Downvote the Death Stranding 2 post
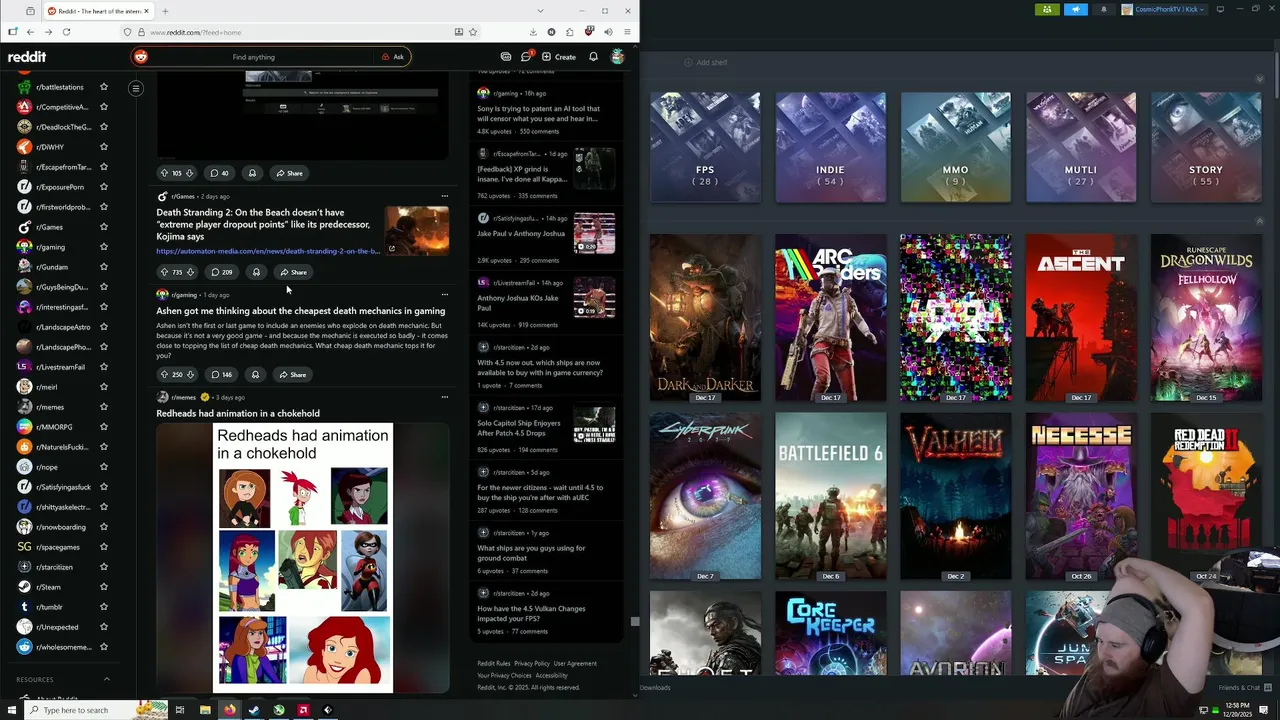1280x720 pixels. [190, 272]
